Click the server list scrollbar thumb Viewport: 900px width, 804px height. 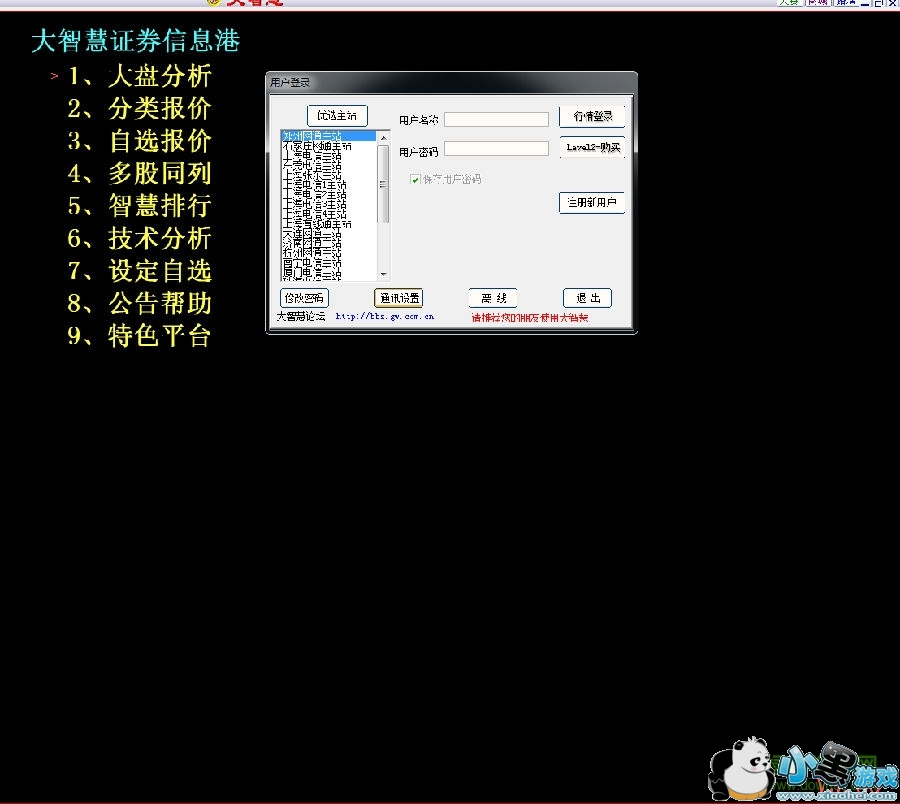click(x=383, y=184)
